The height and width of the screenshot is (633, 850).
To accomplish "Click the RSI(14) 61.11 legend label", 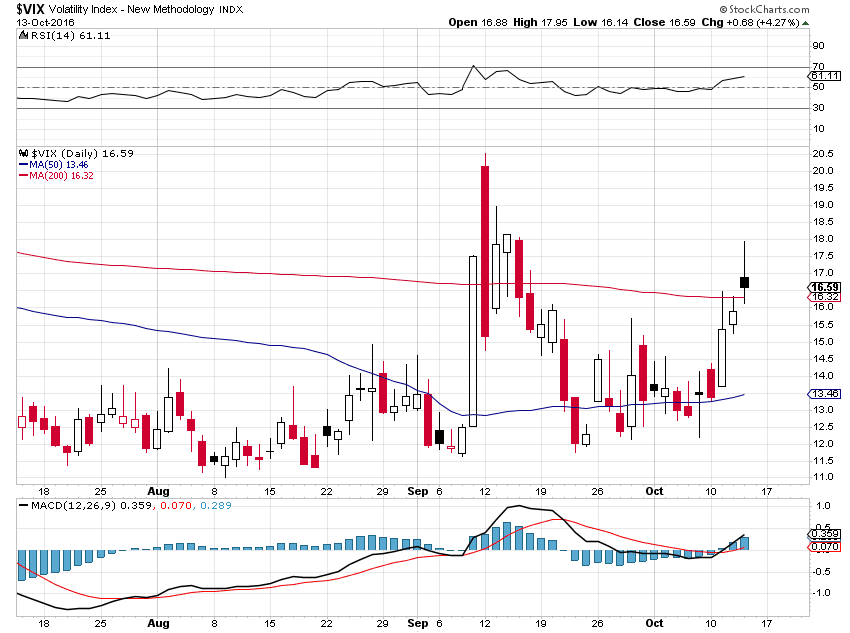I will pos(70,35).
